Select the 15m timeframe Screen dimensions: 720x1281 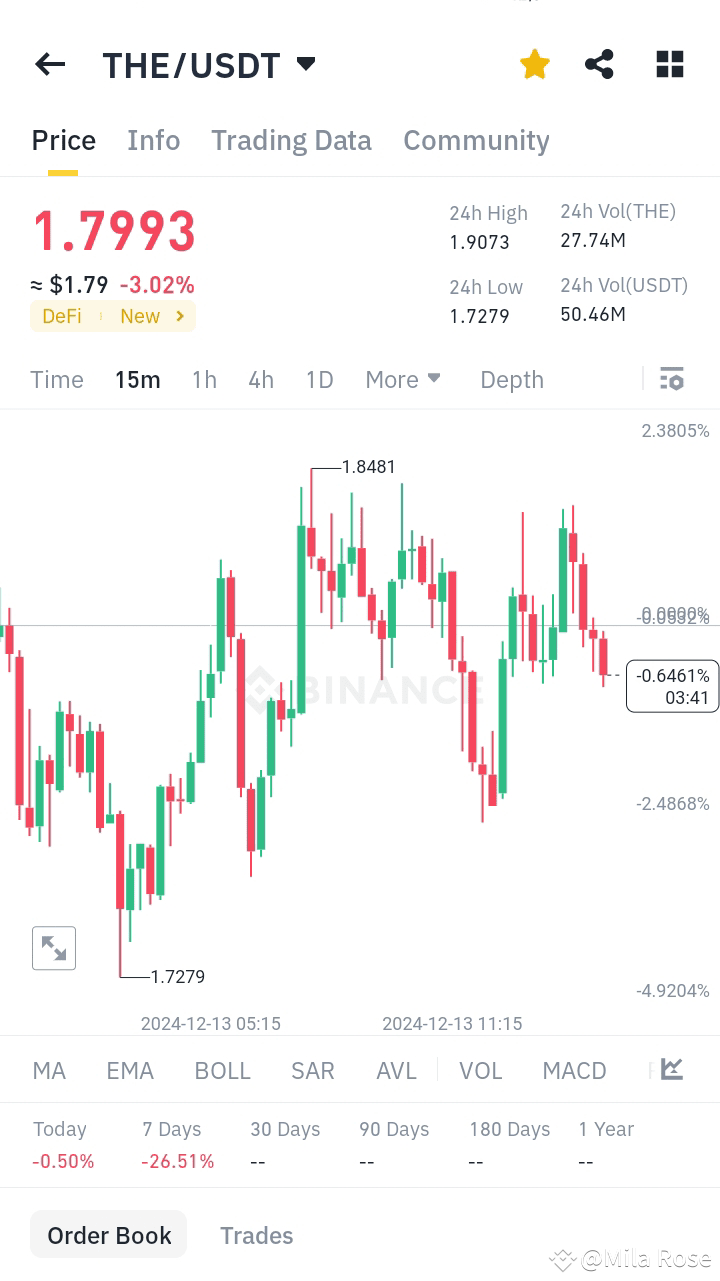tap(137, 379)
